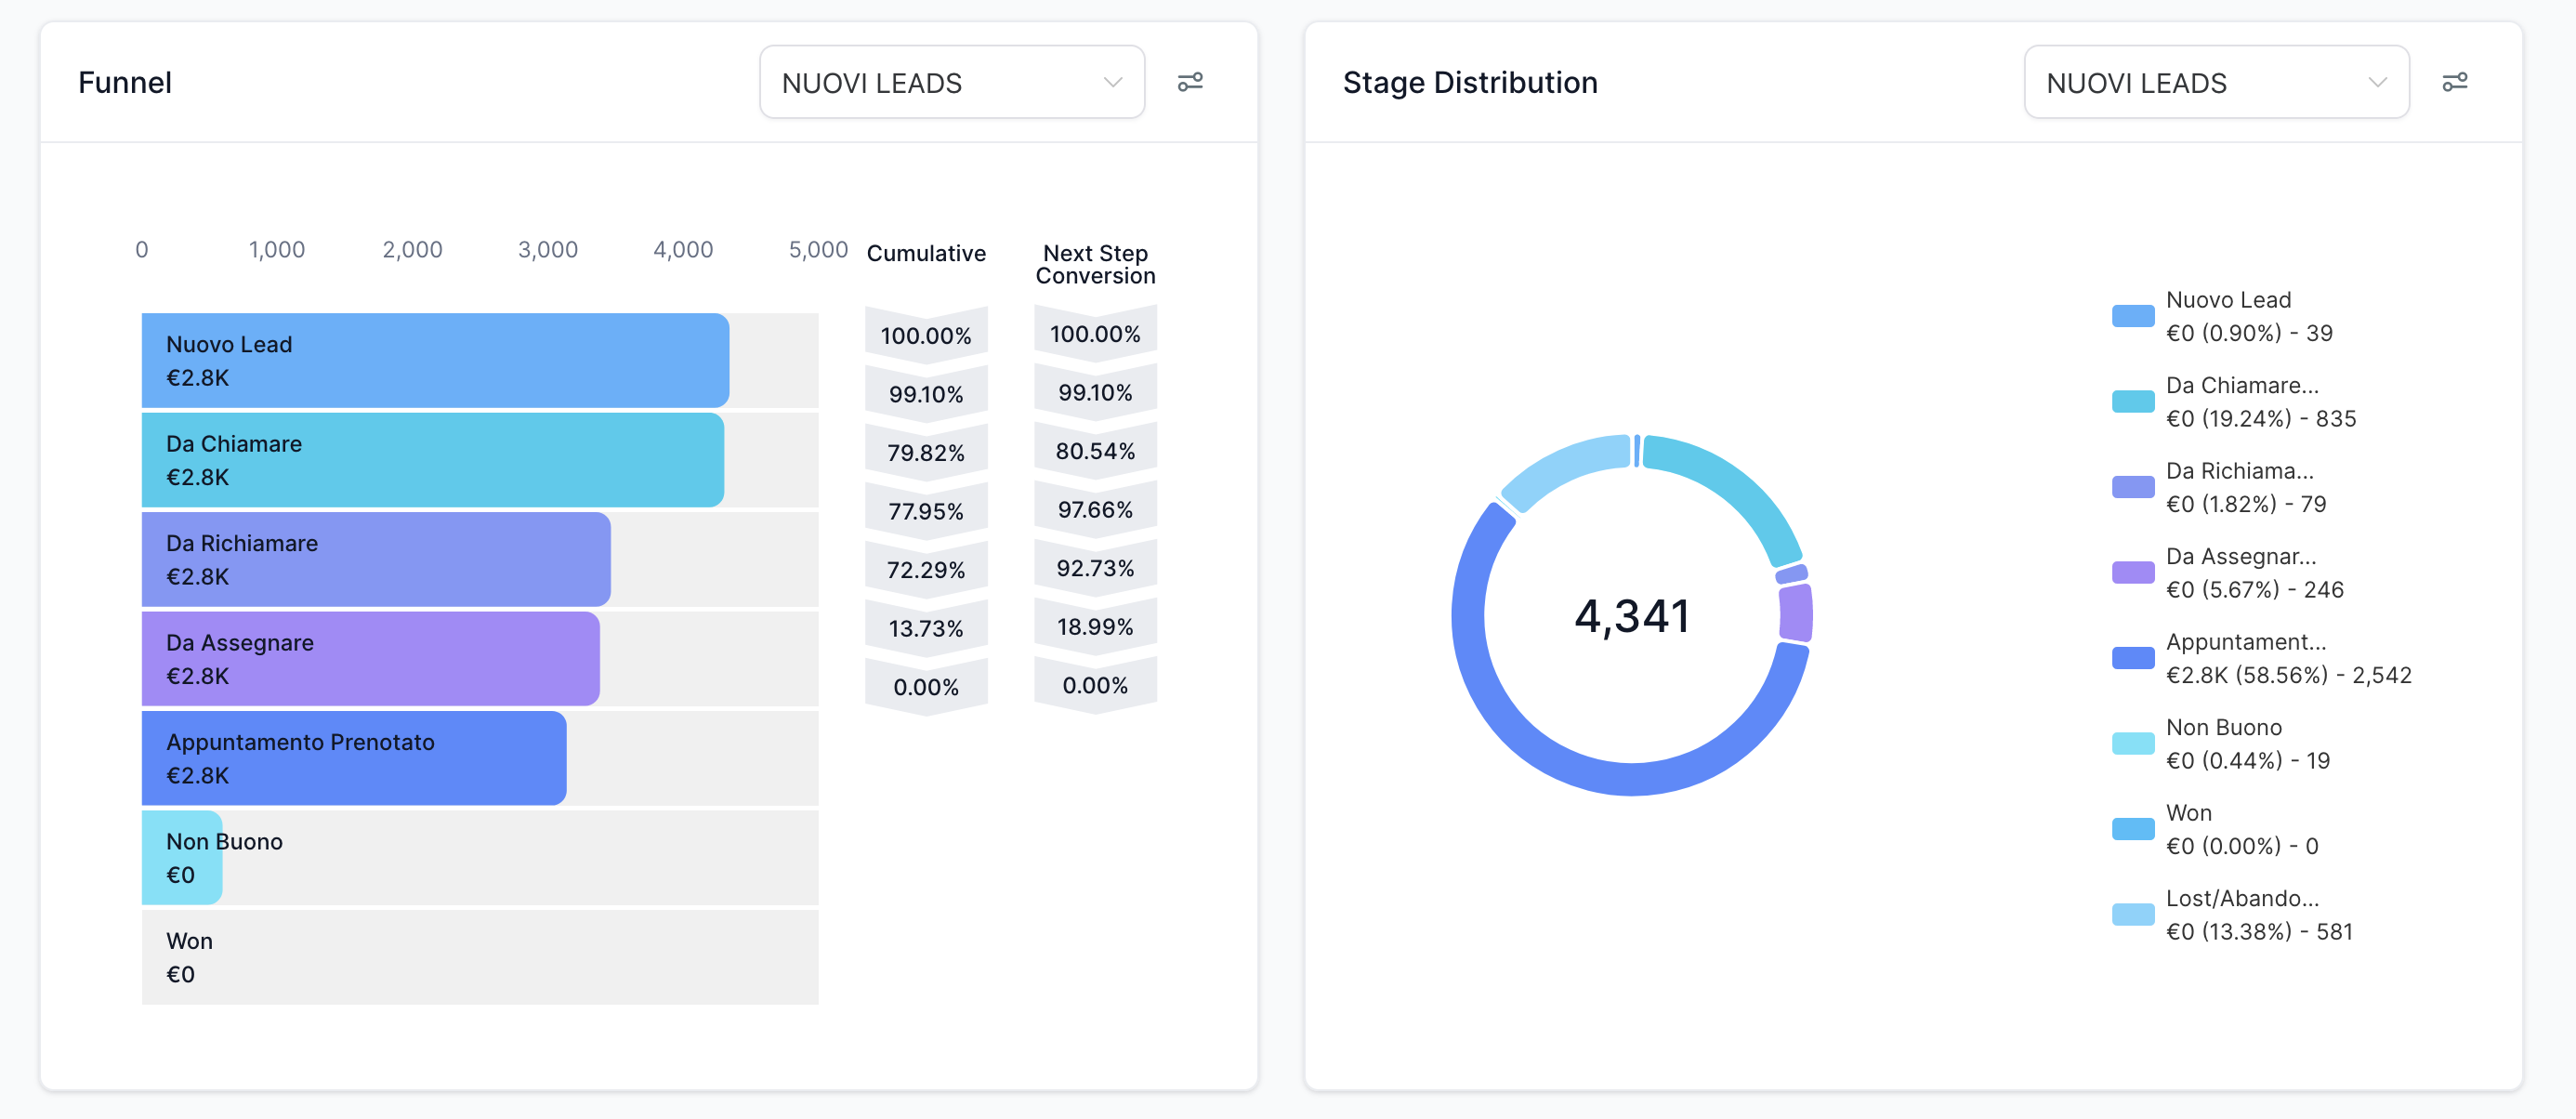Select Da Richiamare funnel bar
Image resolution: width=2576 pixels, height=1119 pixels.
coord(375,559)
